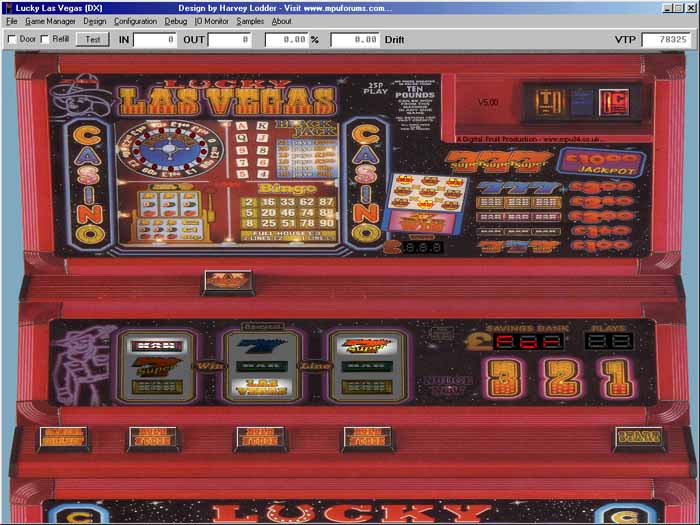Click the large number 2 lamp
700x525 pixels.
562,379
